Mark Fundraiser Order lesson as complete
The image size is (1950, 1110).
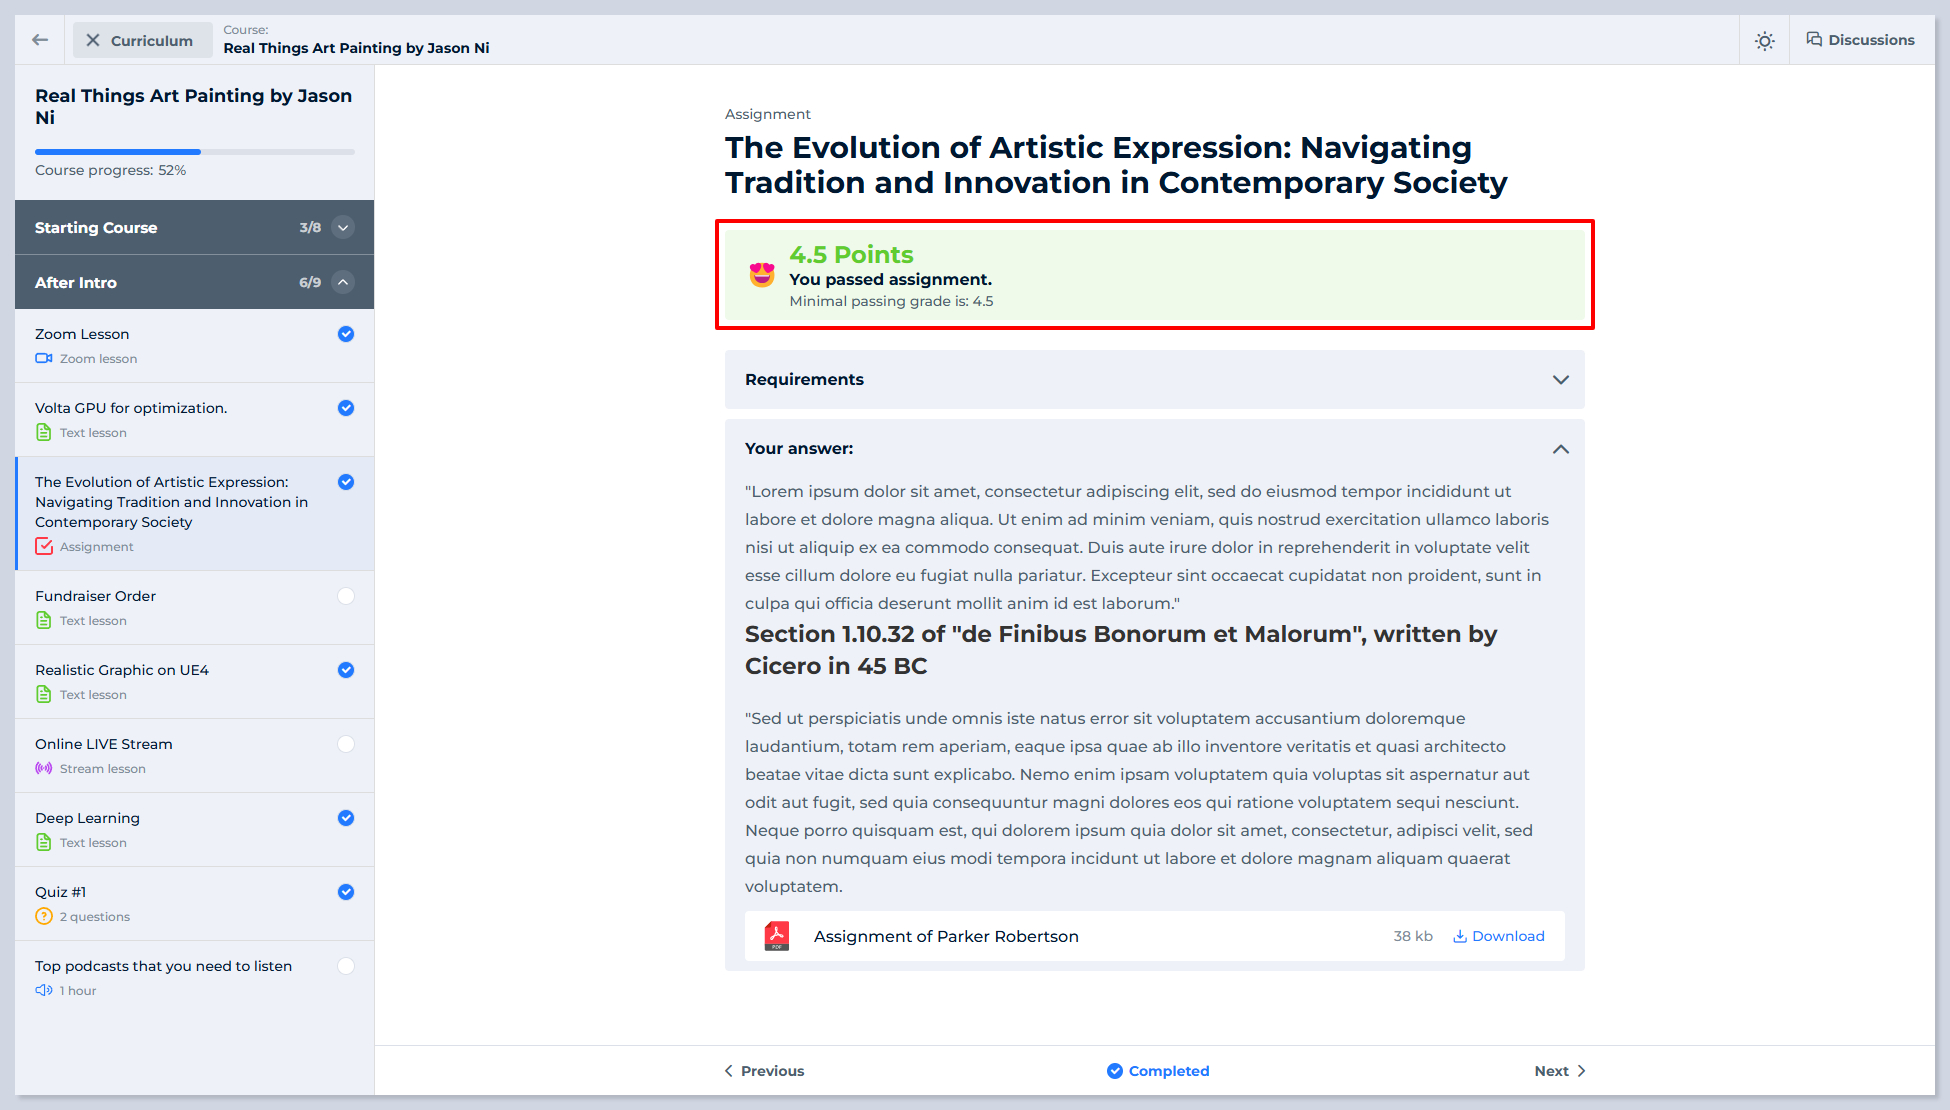tap(346, 596)
